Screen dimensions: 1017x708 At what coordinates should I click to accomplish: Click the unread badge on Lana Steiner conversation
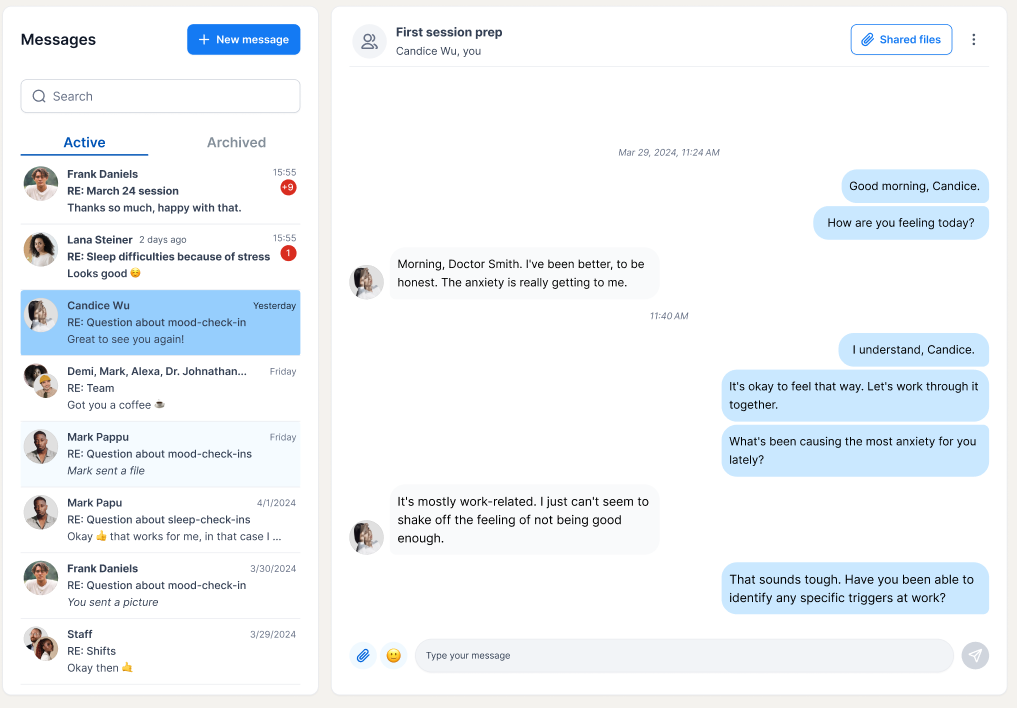pos(288,253)
